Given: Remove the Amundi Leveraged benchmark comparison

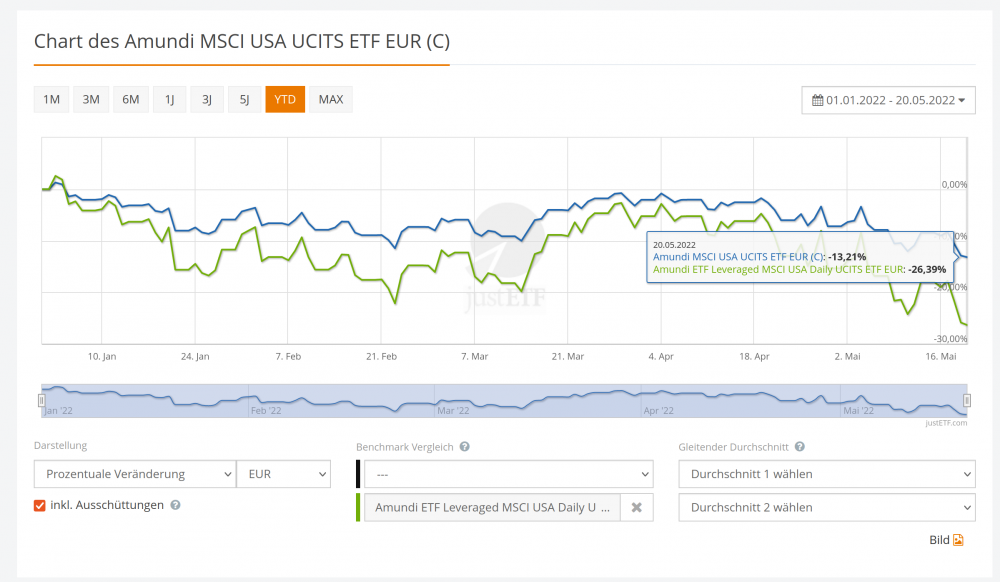Looking at the screenshot, I should tap(636, 508).
